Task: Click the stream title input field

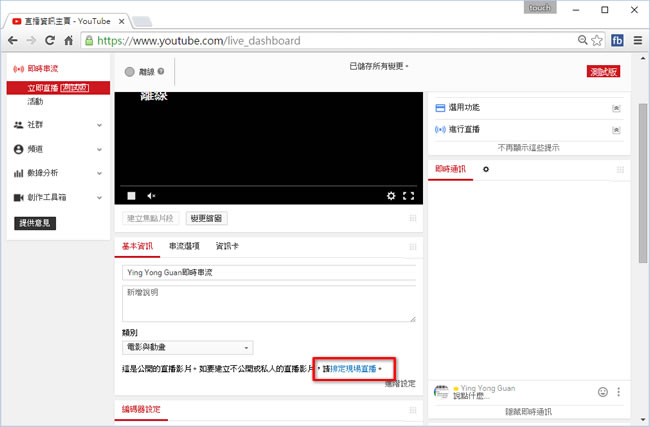Action: coord(269,272)
